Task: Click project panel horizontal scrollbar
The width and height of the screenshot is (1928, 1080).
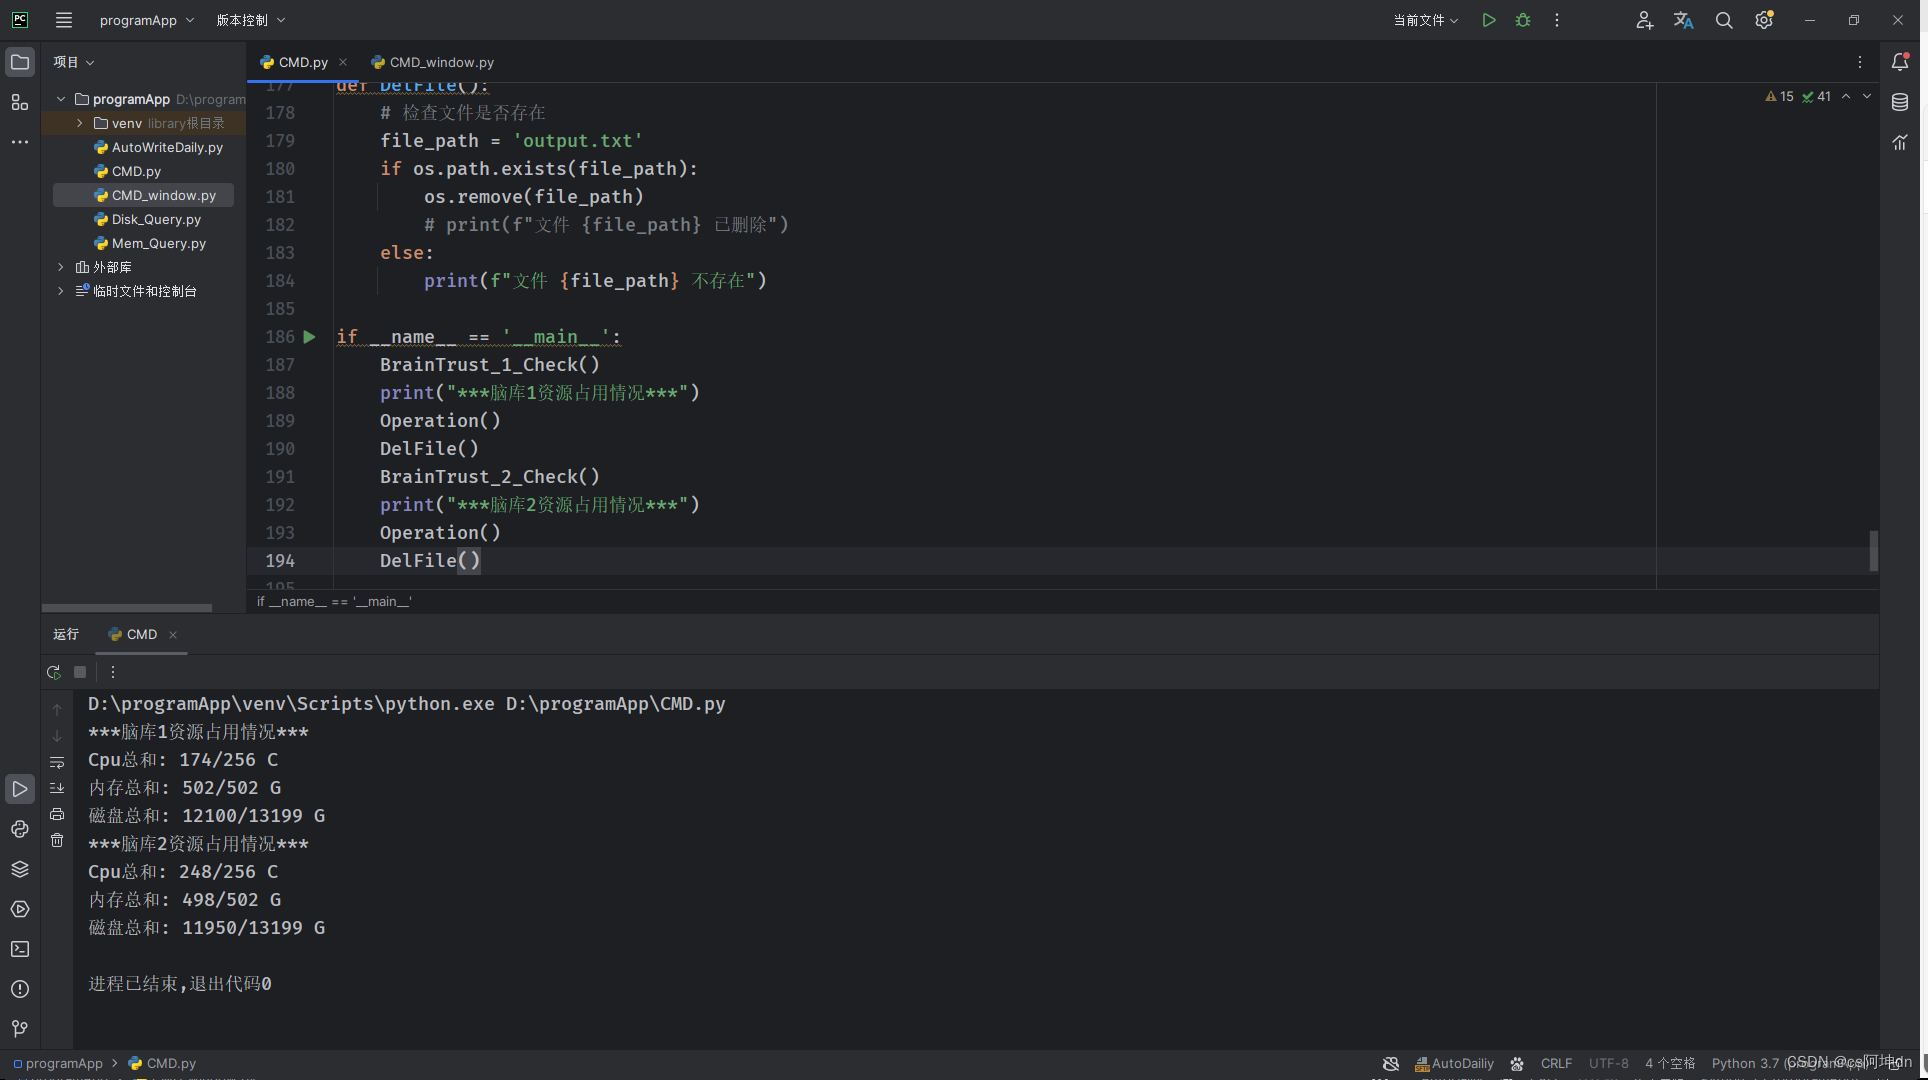Action: coord(127,608)
